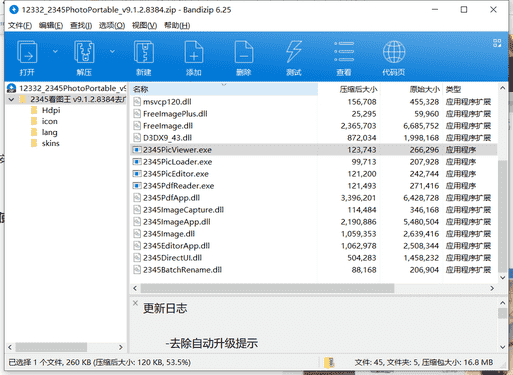513x375 pixels.
Task: Click file list scroll right arrow
Action: (x=492, y=288)
